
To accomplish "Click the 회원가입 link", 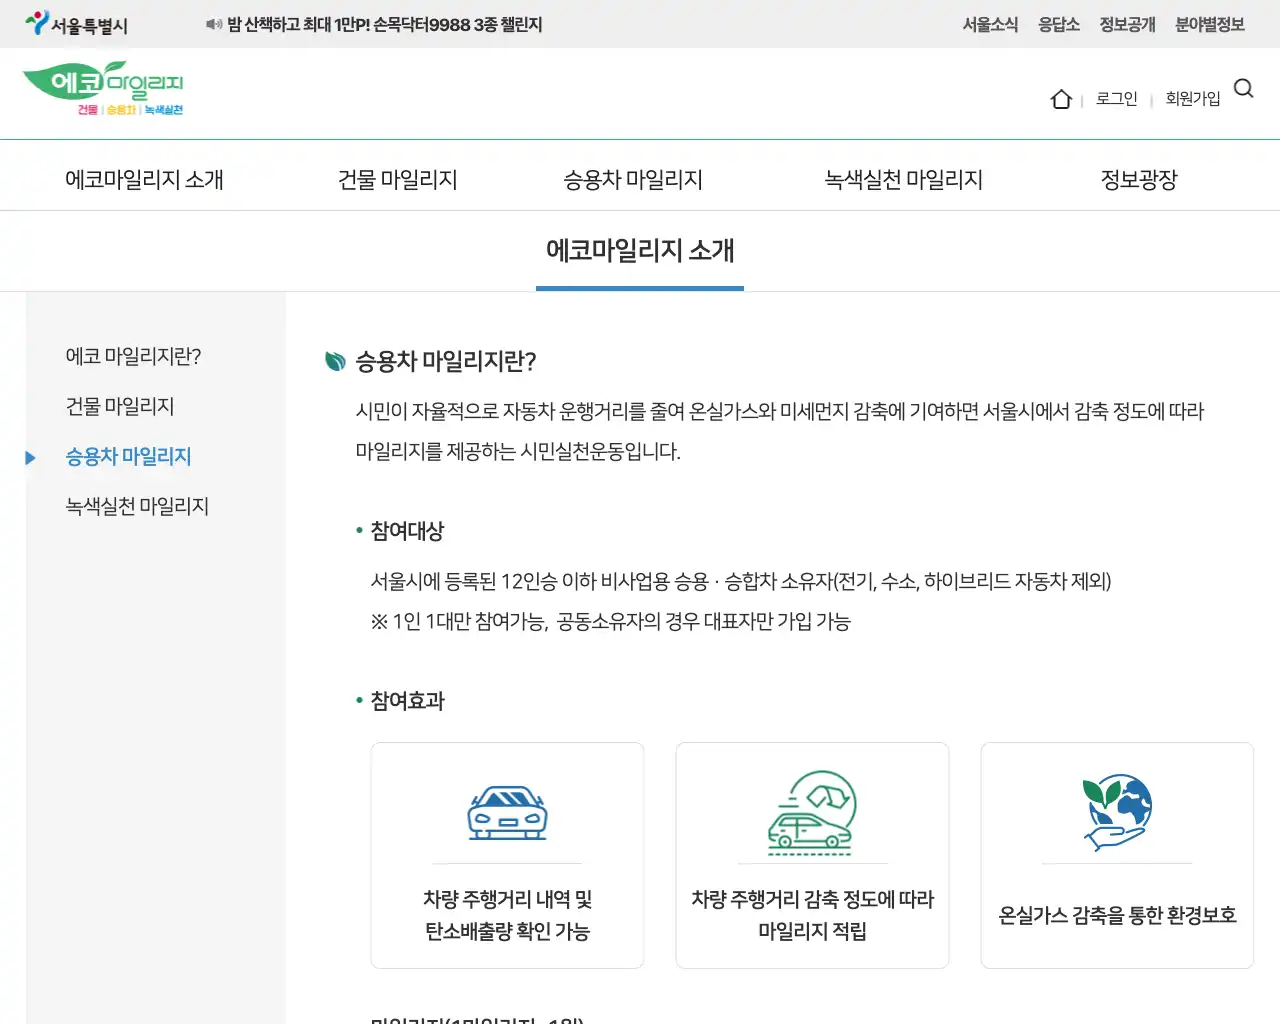I will click(1193, 99).
